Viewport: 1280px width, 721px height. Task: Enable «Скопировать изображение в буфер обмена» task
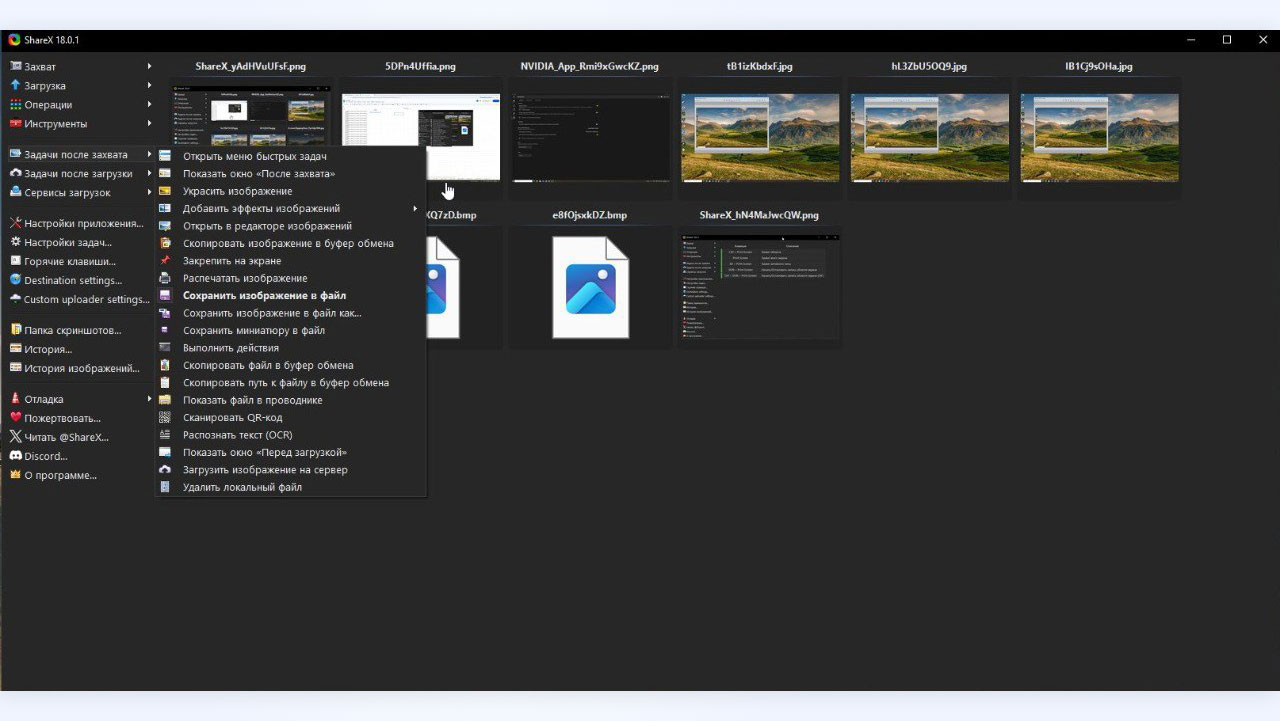pyautogui.click(x=287, y=244)
